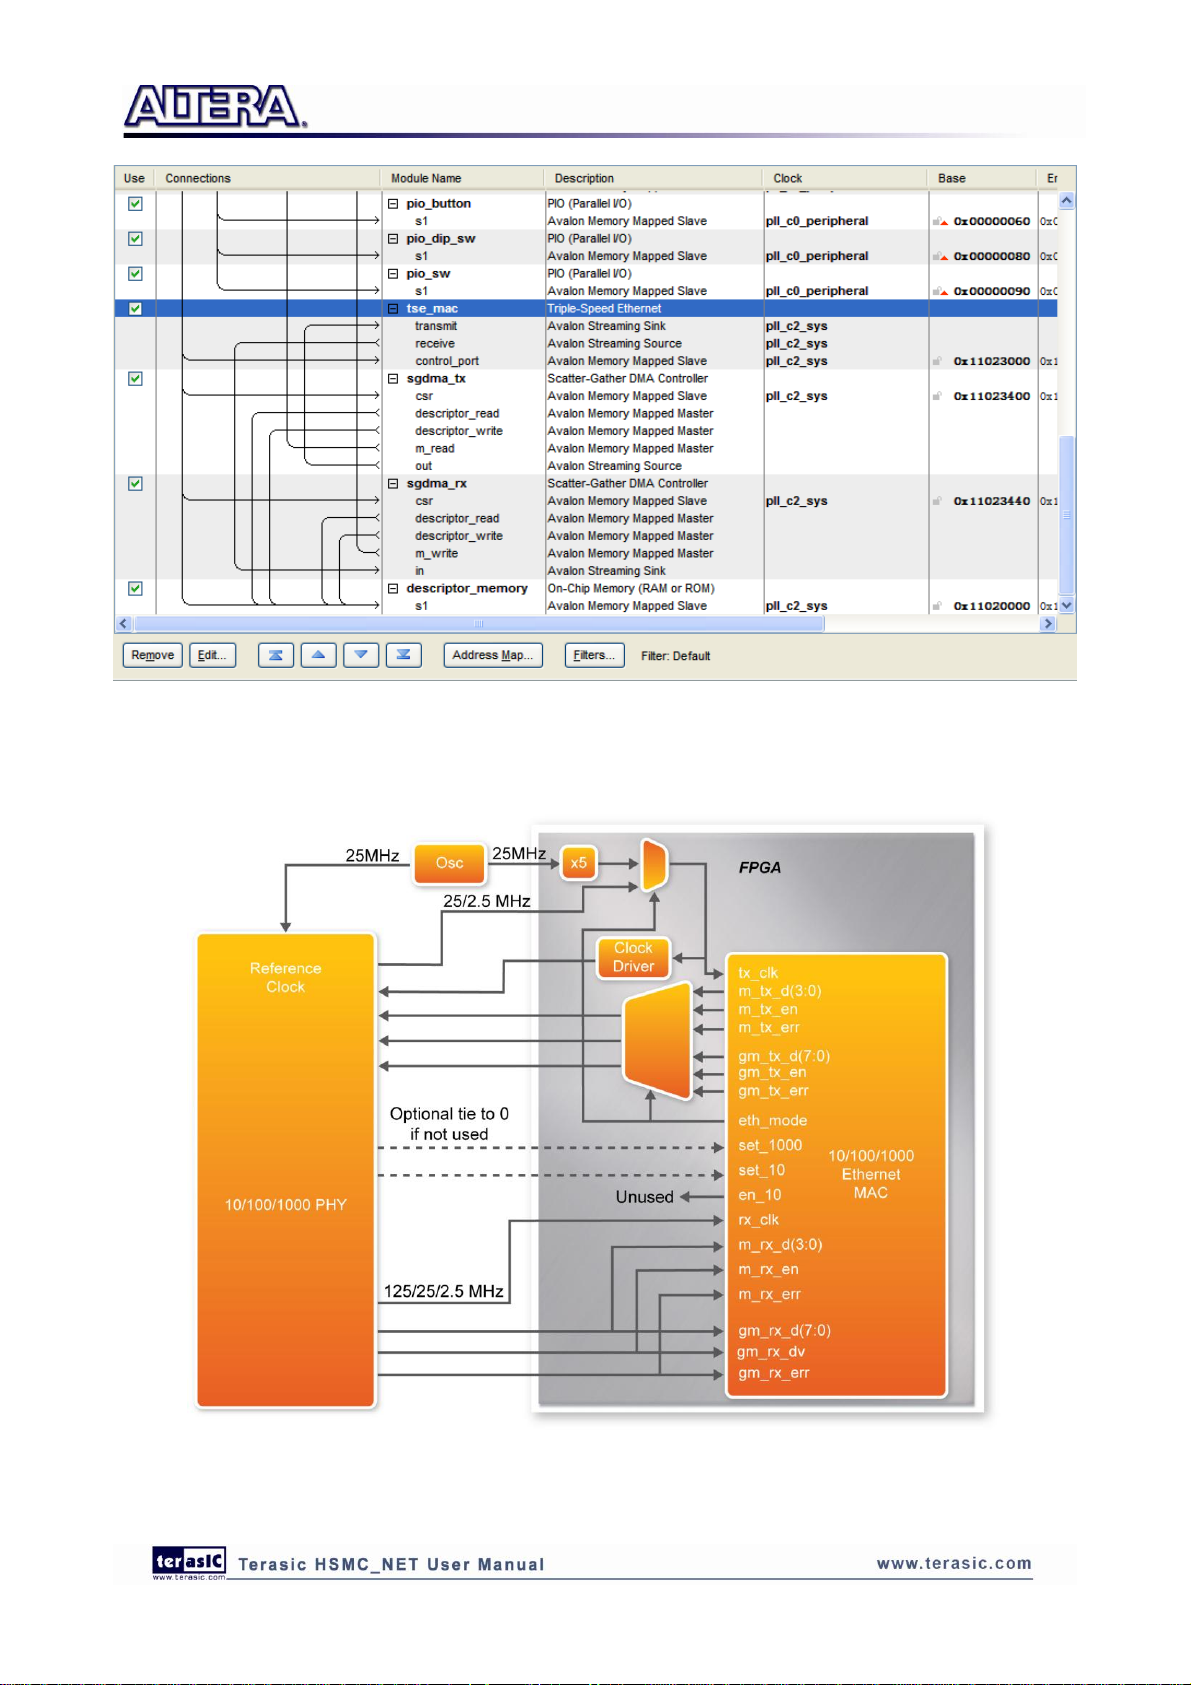Click the Connections column header
This screenshot has width=1191, height=1685.
tap(267, 178)
